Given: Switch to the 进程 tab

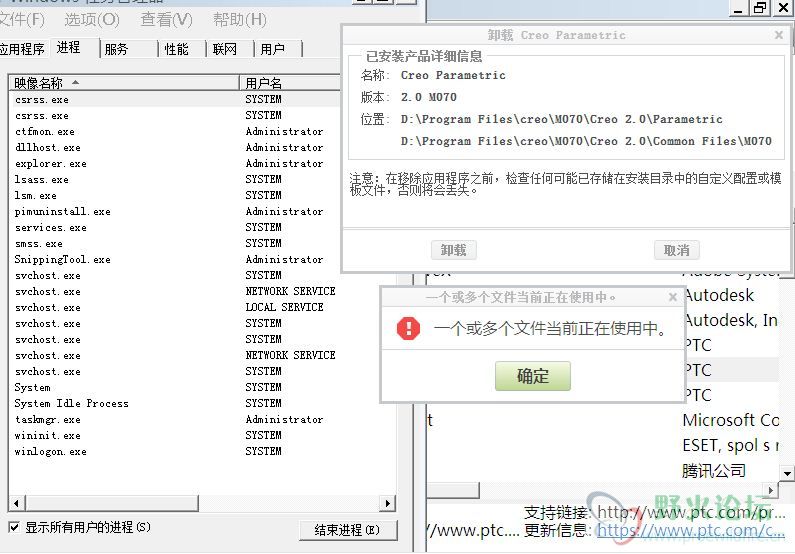Looking at the screenshot, I should 68,48.
